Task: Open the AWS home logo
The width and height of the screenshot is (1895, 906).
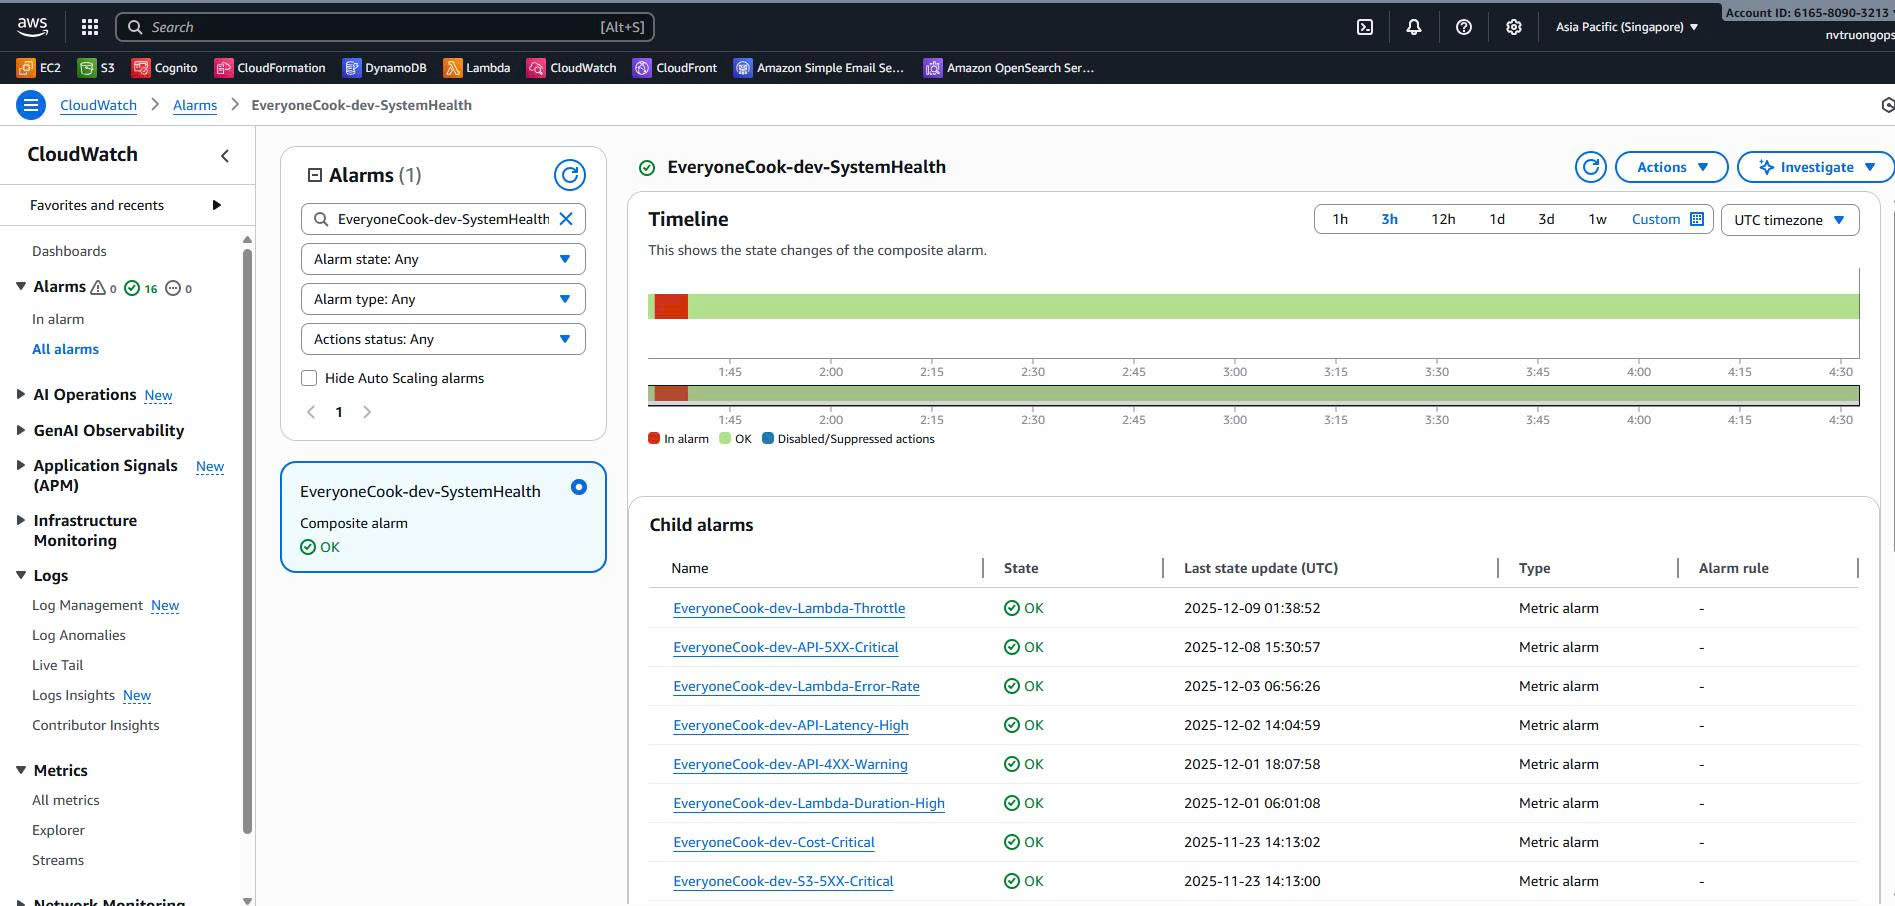Action: 32,27
